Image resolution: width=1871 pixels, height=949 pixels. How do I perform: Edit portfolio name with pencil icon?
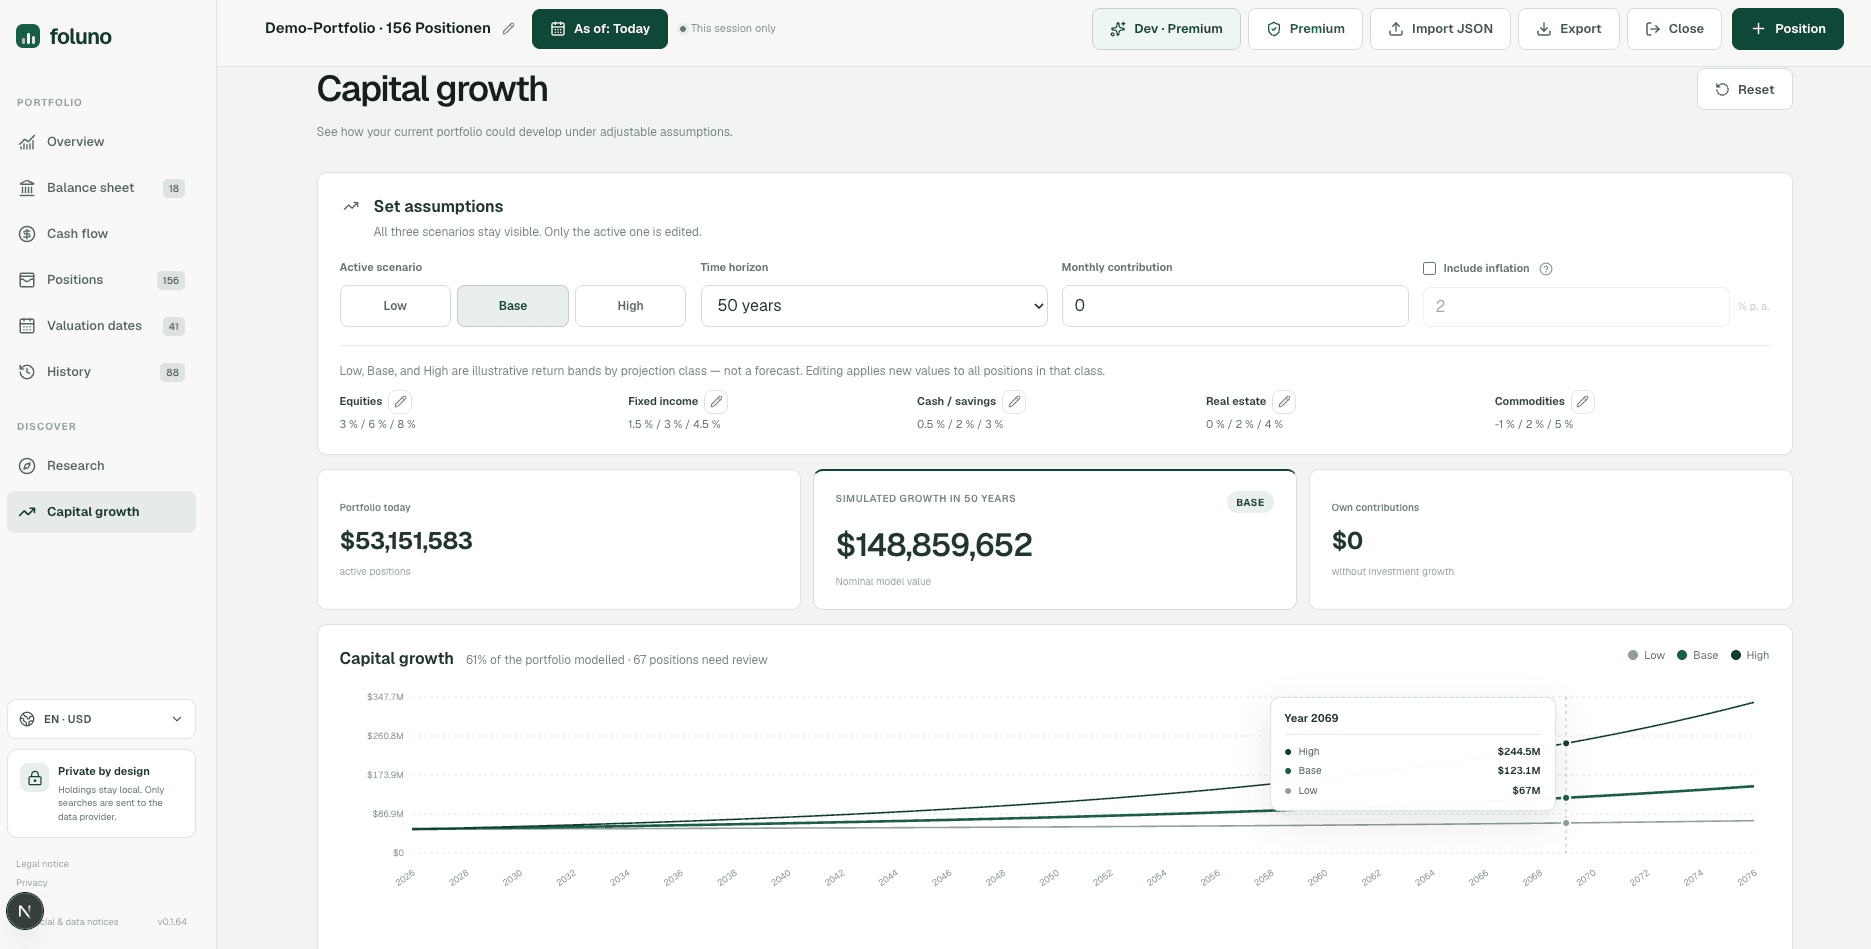pyautogui.click(x=508, y=29)
